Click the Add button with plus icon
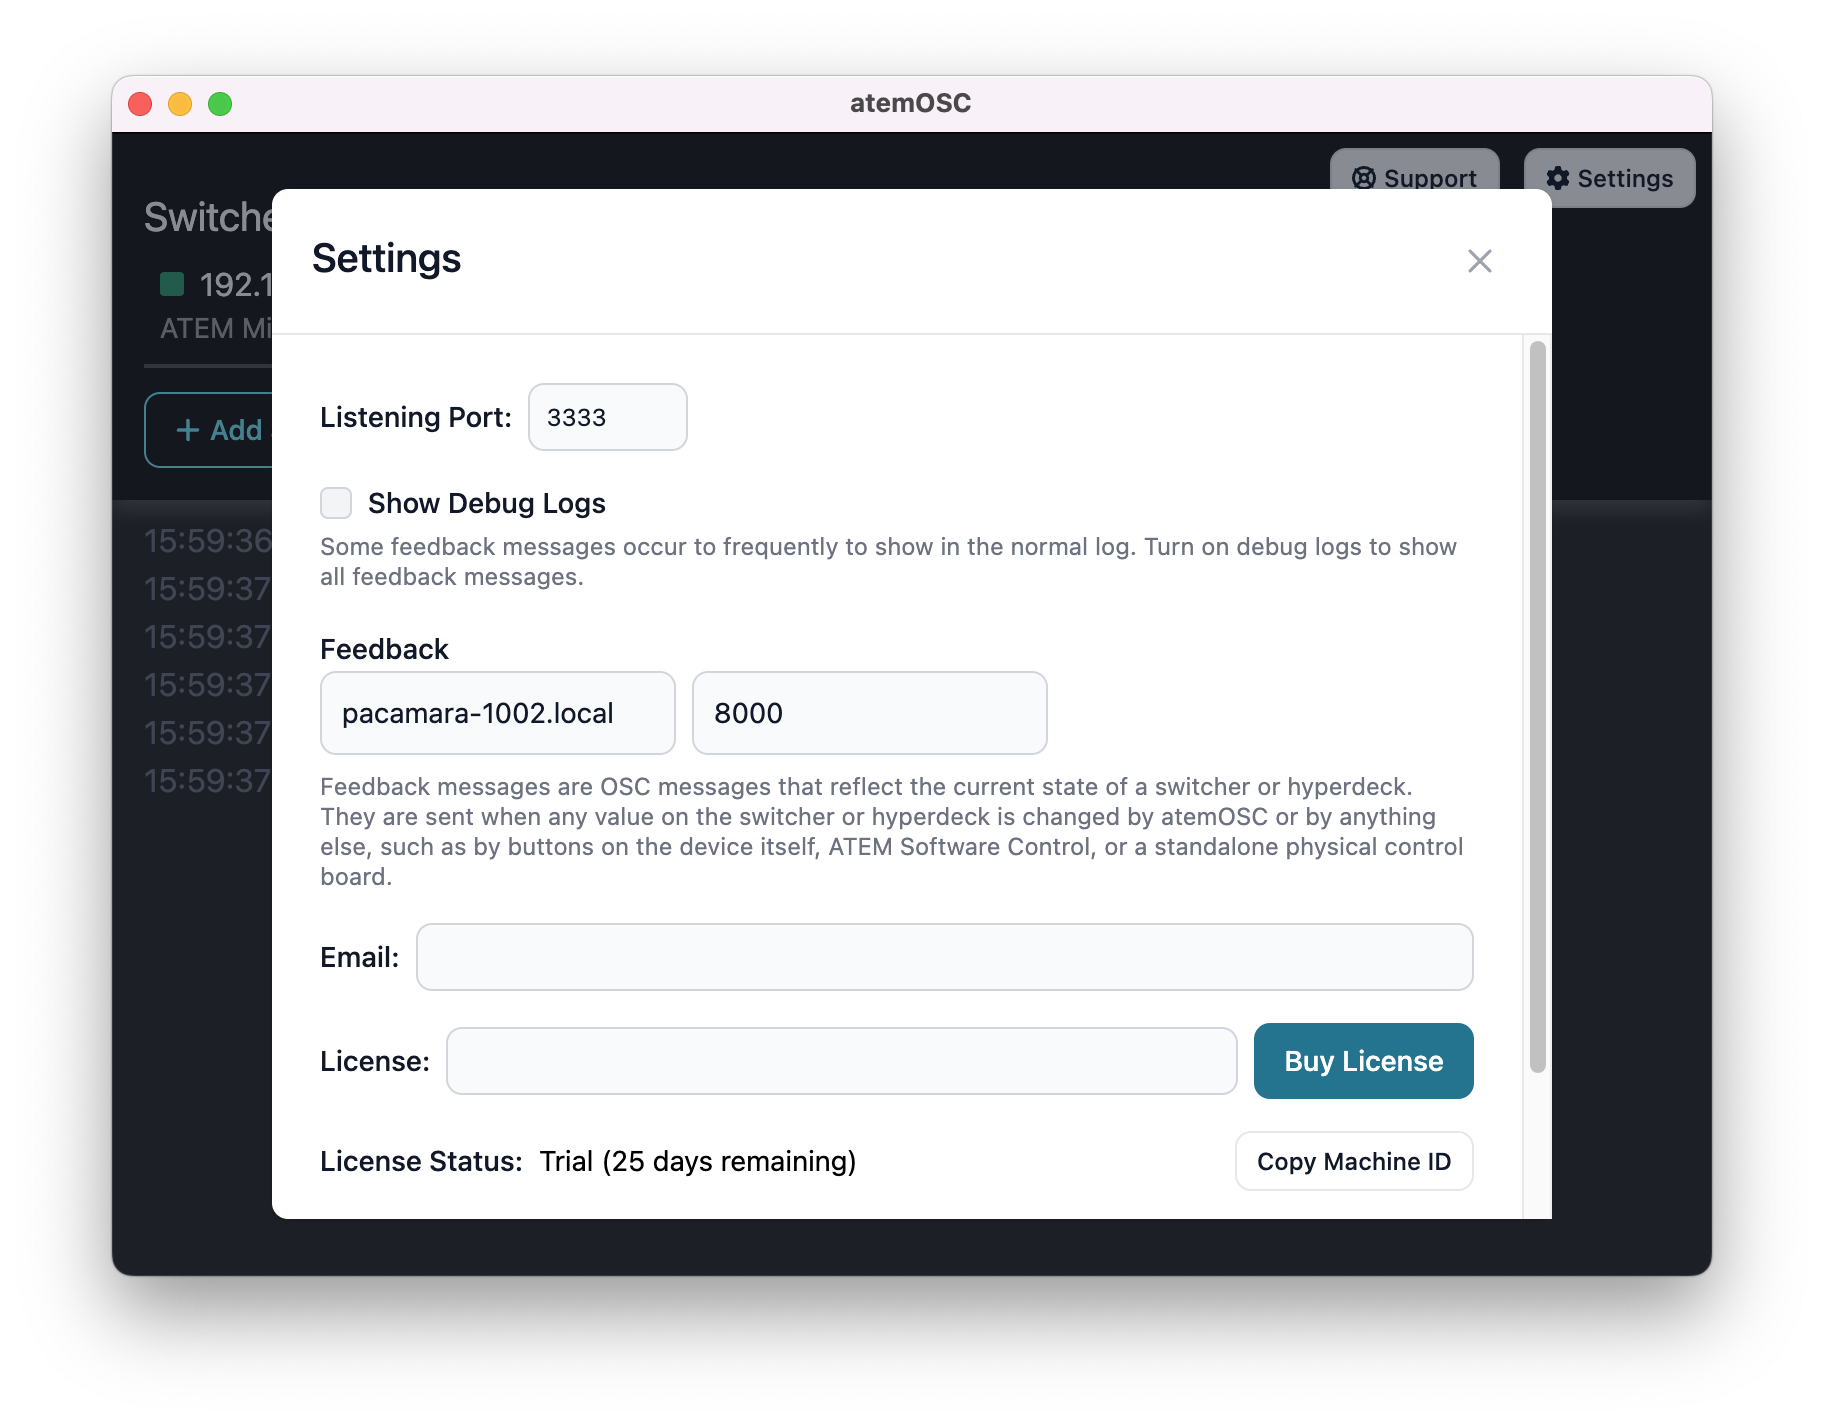The height and width of the screenshot is (1424, 1824). point(209,430)
